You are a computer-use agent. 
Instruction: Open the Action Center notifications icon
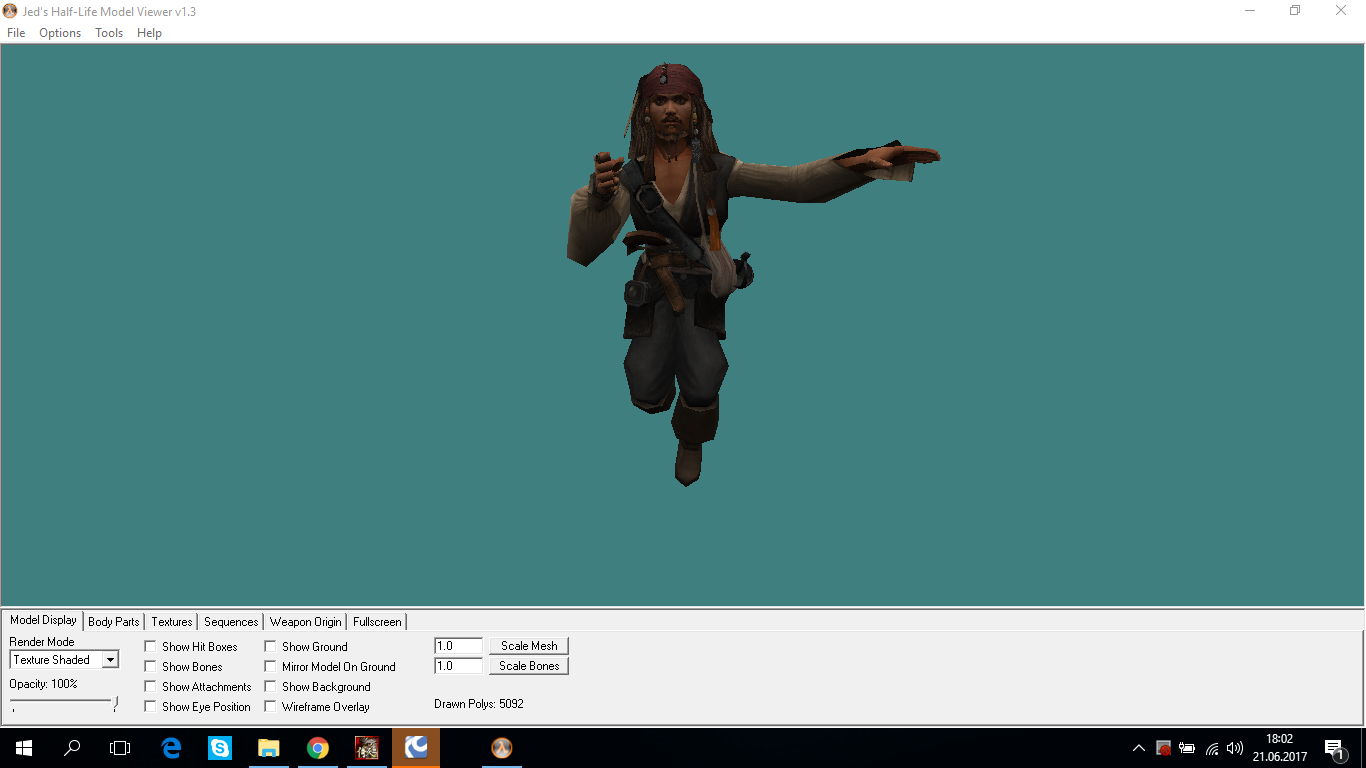click(x=1334, y=748)
